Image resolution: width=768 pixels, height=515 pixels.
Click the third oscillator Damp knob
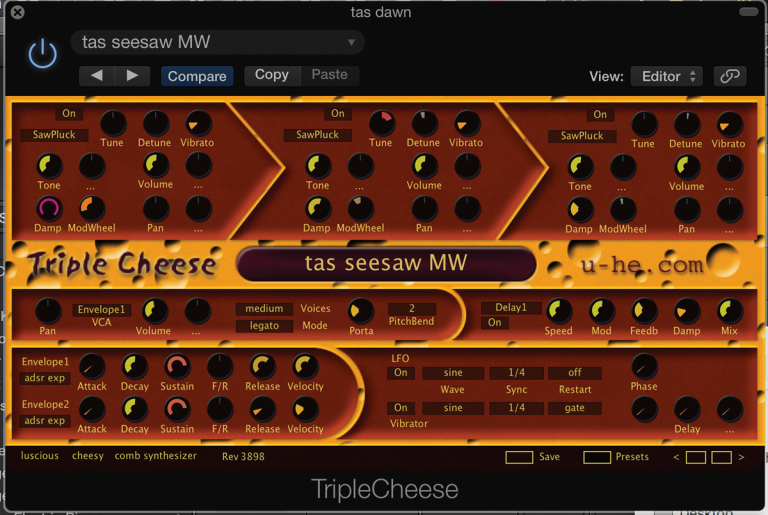coord(580,209)
